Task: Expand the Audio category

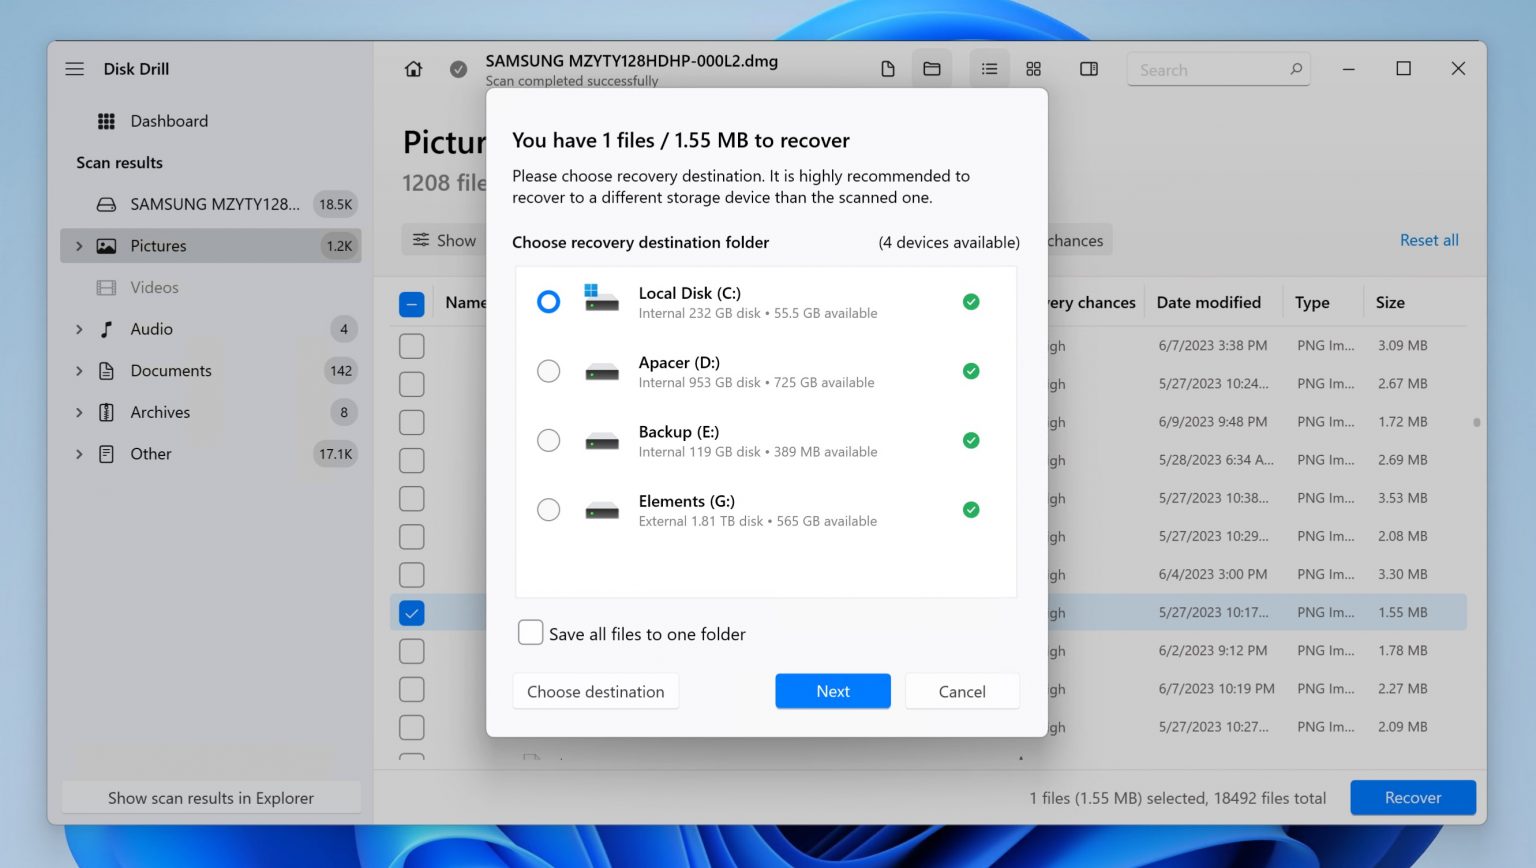Action: [x=79, y=328]
